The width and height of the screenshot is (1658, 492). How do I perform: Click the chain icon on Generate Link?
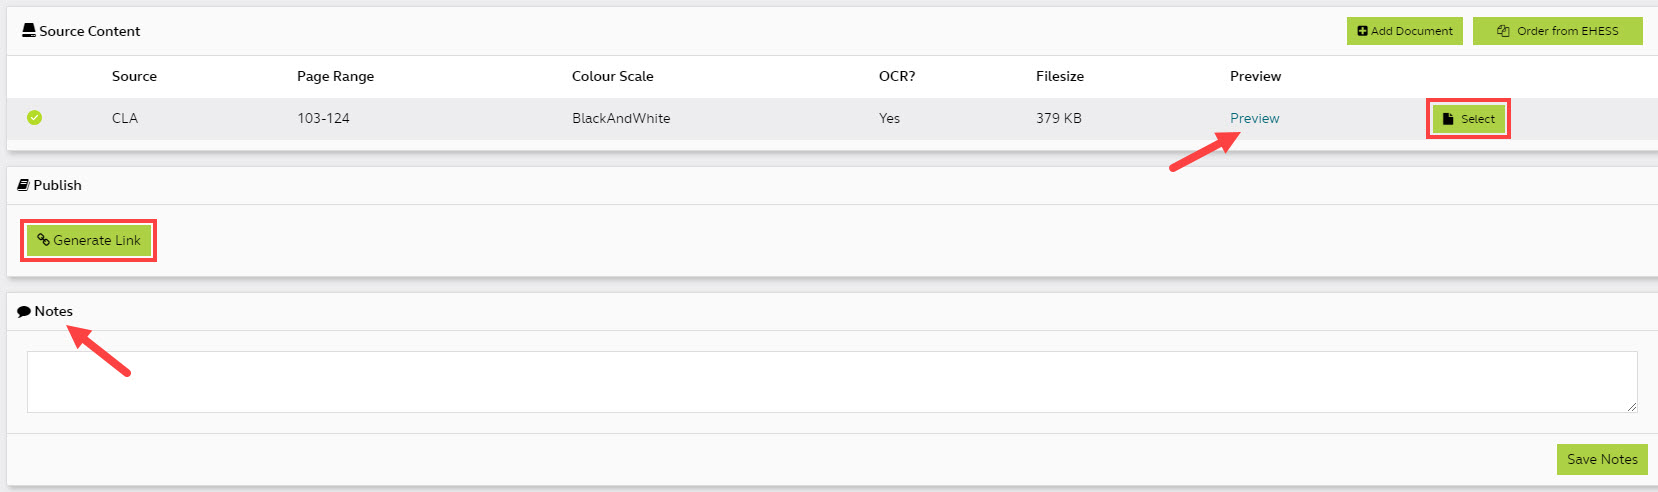(43, 240)
